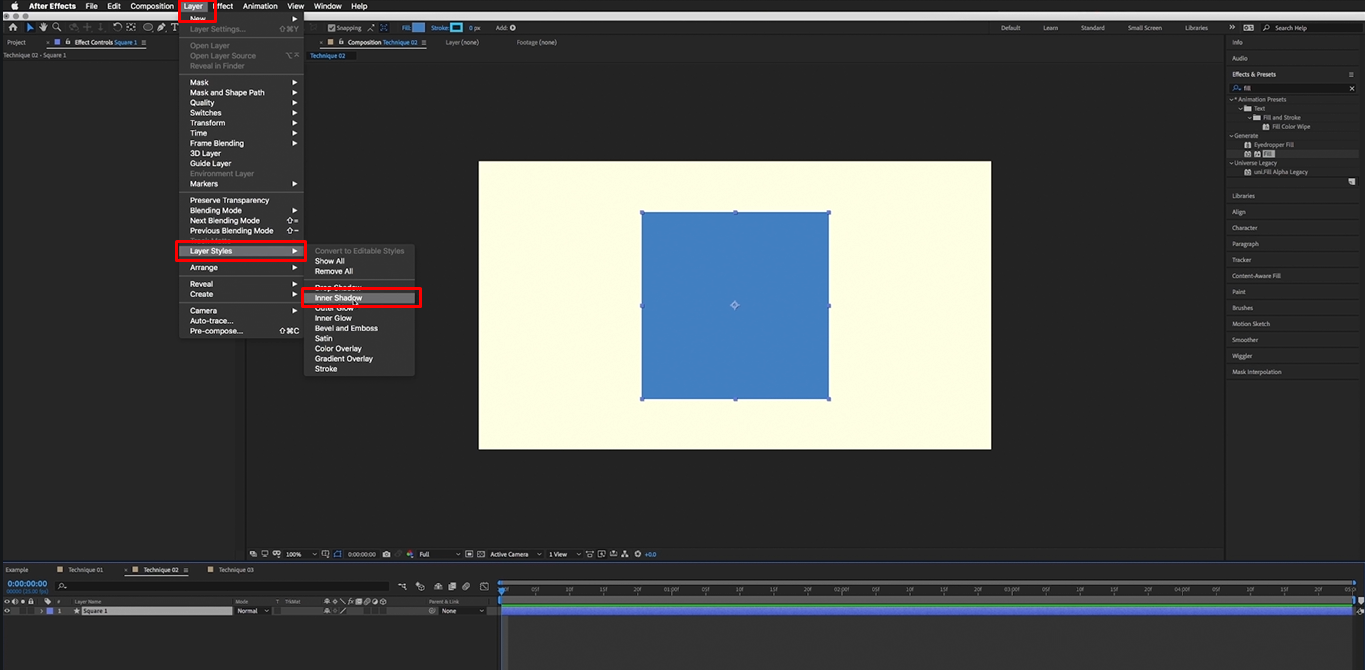Open the Graph Editor icon
This screenshot has width=1365, height=670.
(485, 586)
